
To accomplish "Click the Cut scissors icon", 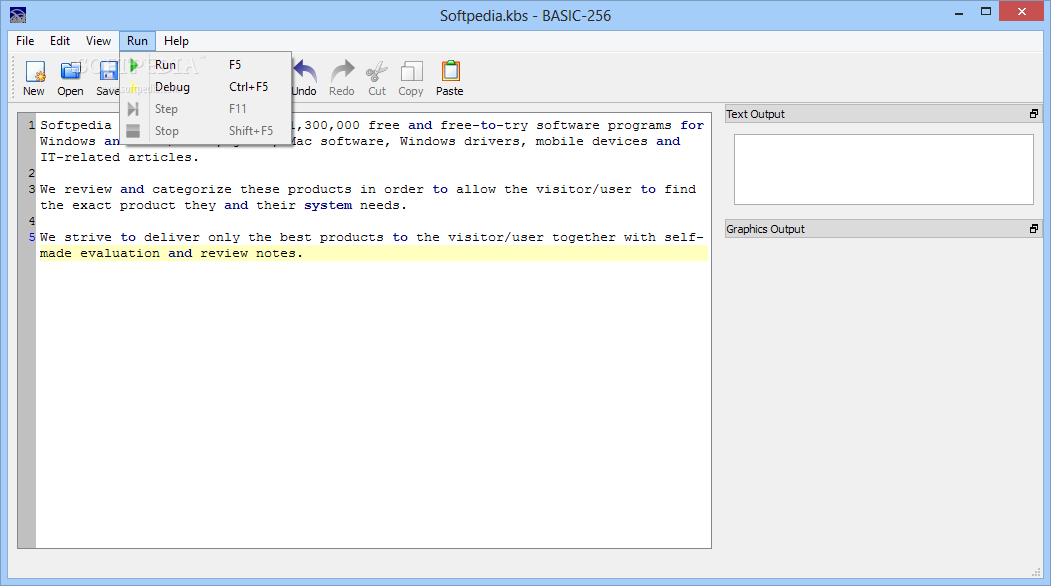I will 377,71.
